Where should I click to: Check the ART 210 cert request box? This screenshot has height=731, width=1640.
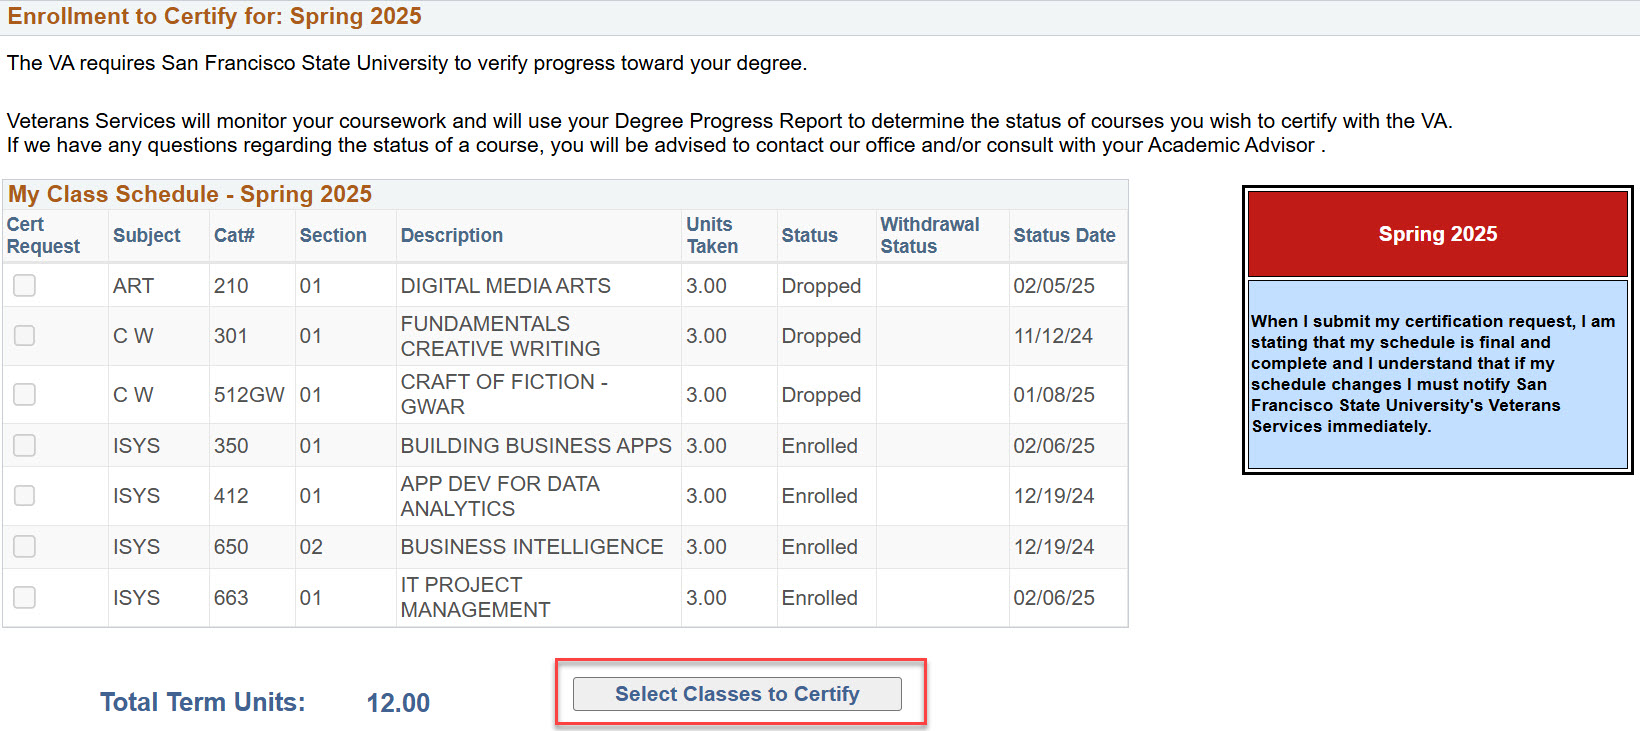(25, 286)
